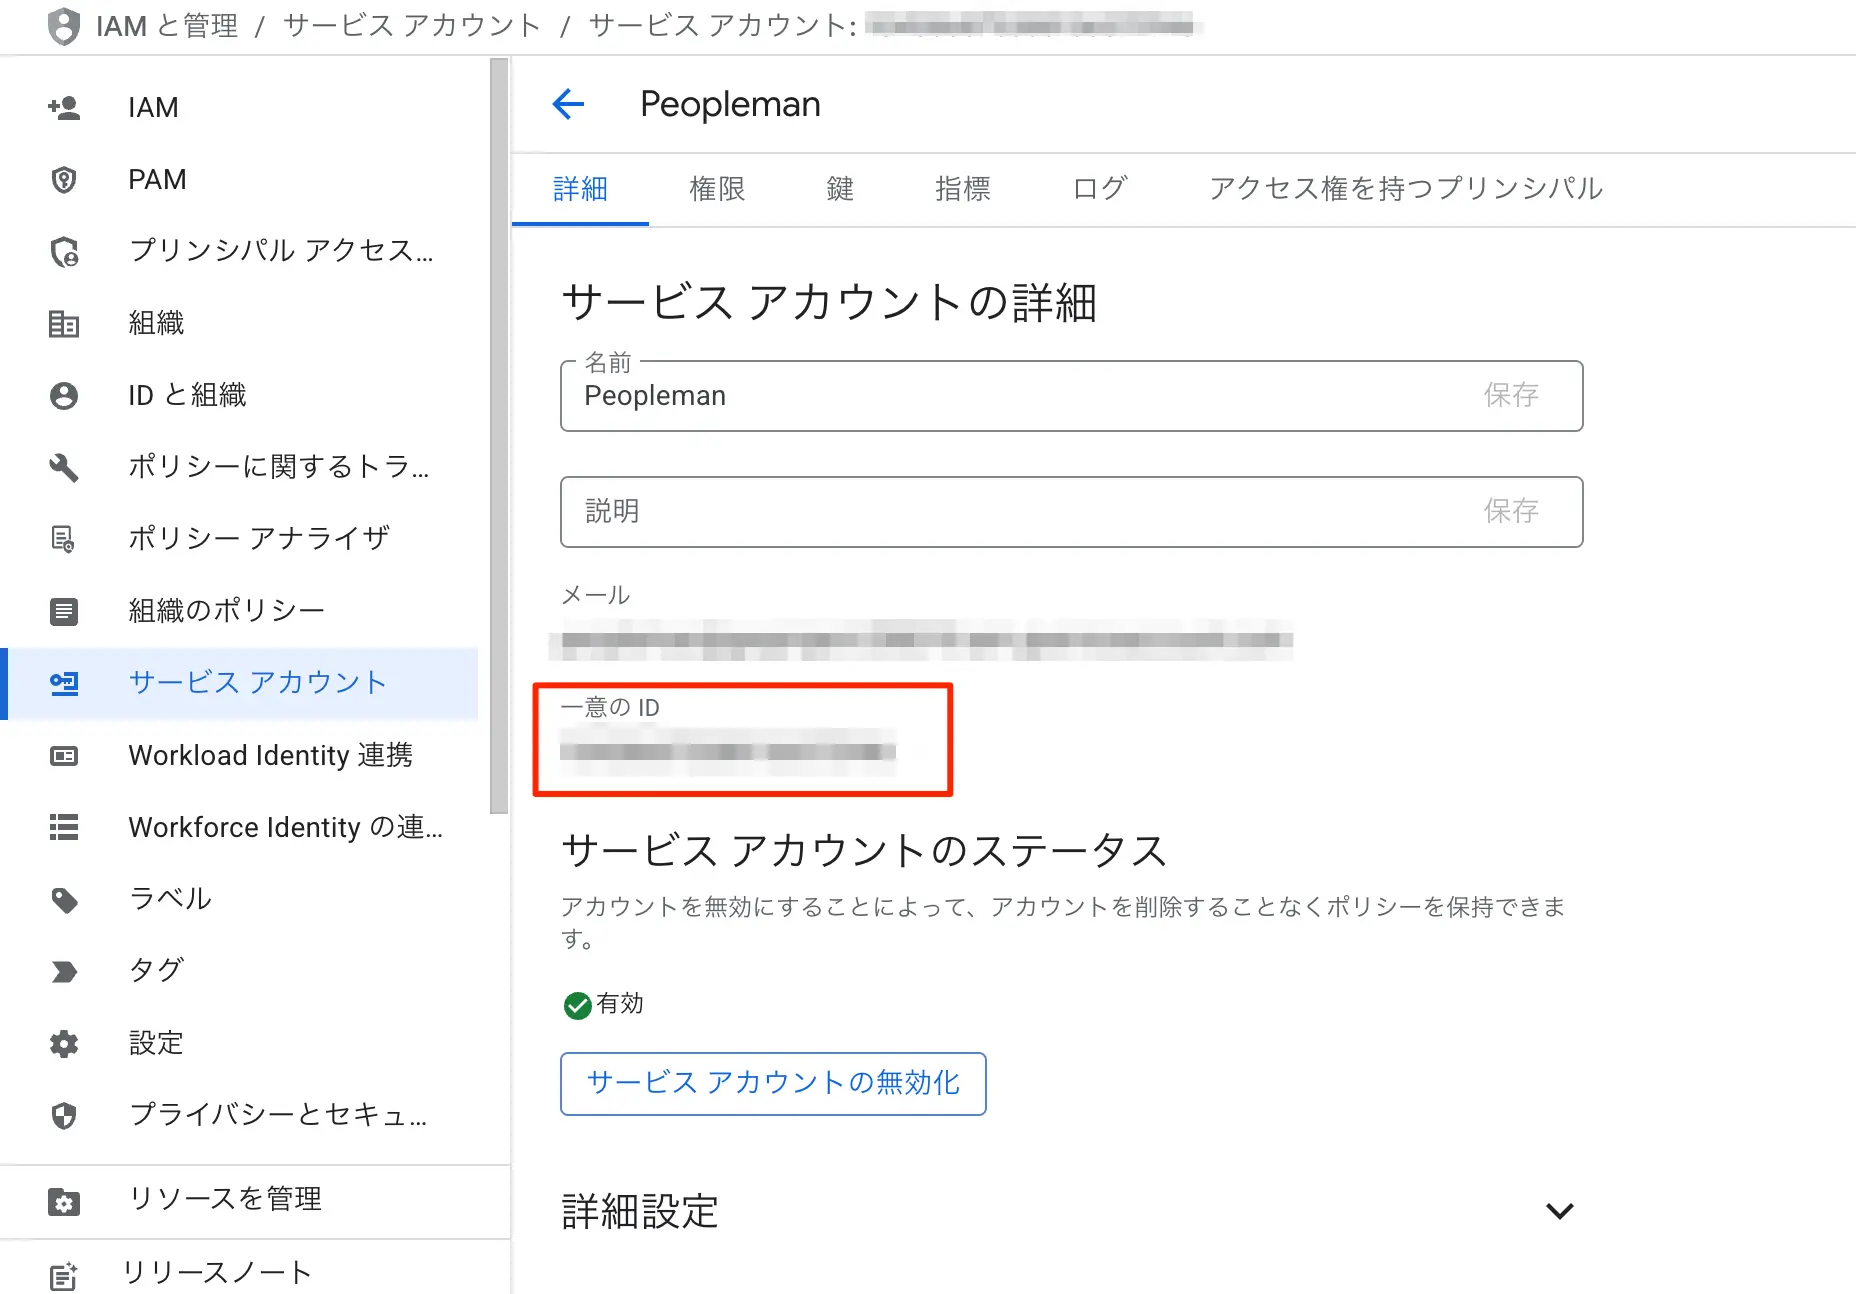Image resolution: width=1856 pixels, height=1294 pixels.
Task: Click the PAM shield icon
Action: pos(64,180)
